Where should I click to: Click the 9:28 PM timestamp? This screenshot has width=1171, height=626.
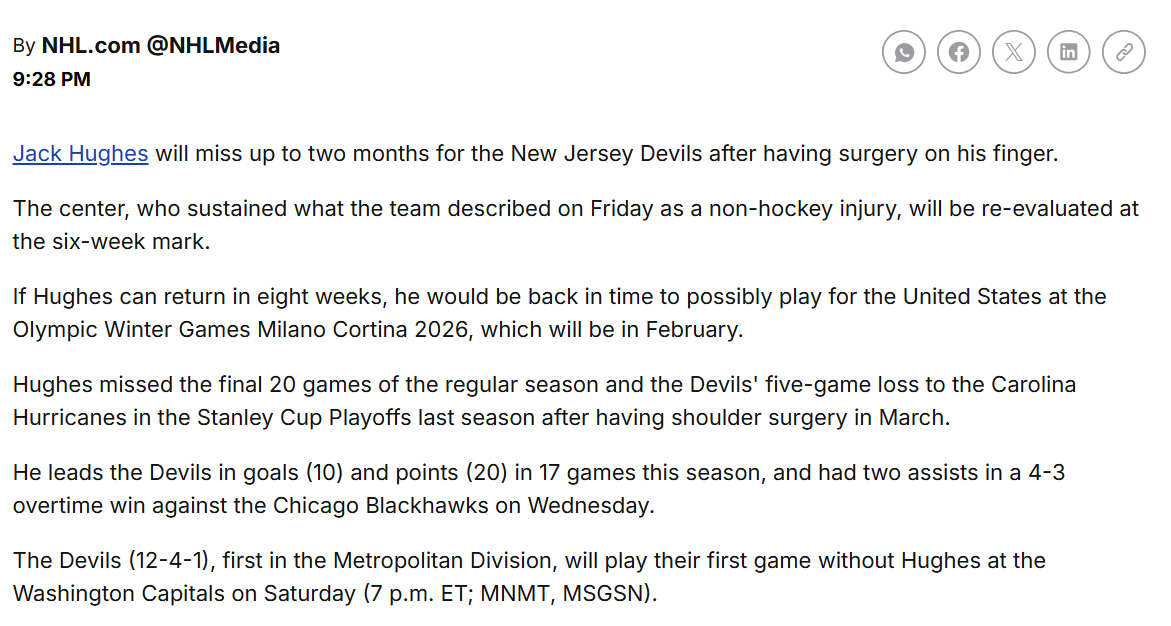(52, 80)
